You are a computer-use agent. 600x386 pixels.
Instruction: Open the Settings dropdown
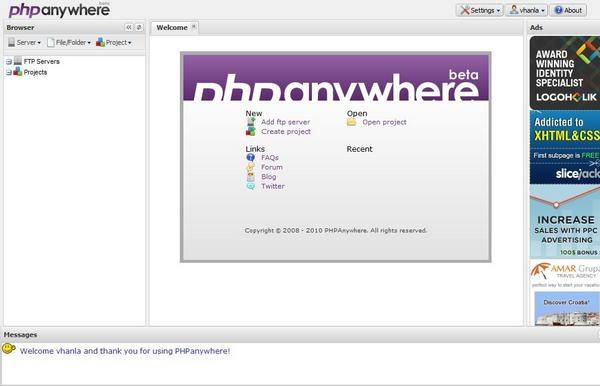480,10
